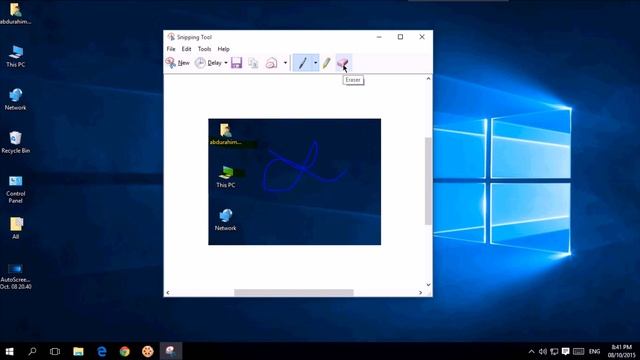The image size is (640, 360).
Task: Select the Pen tool
Action: click(302, 63)
